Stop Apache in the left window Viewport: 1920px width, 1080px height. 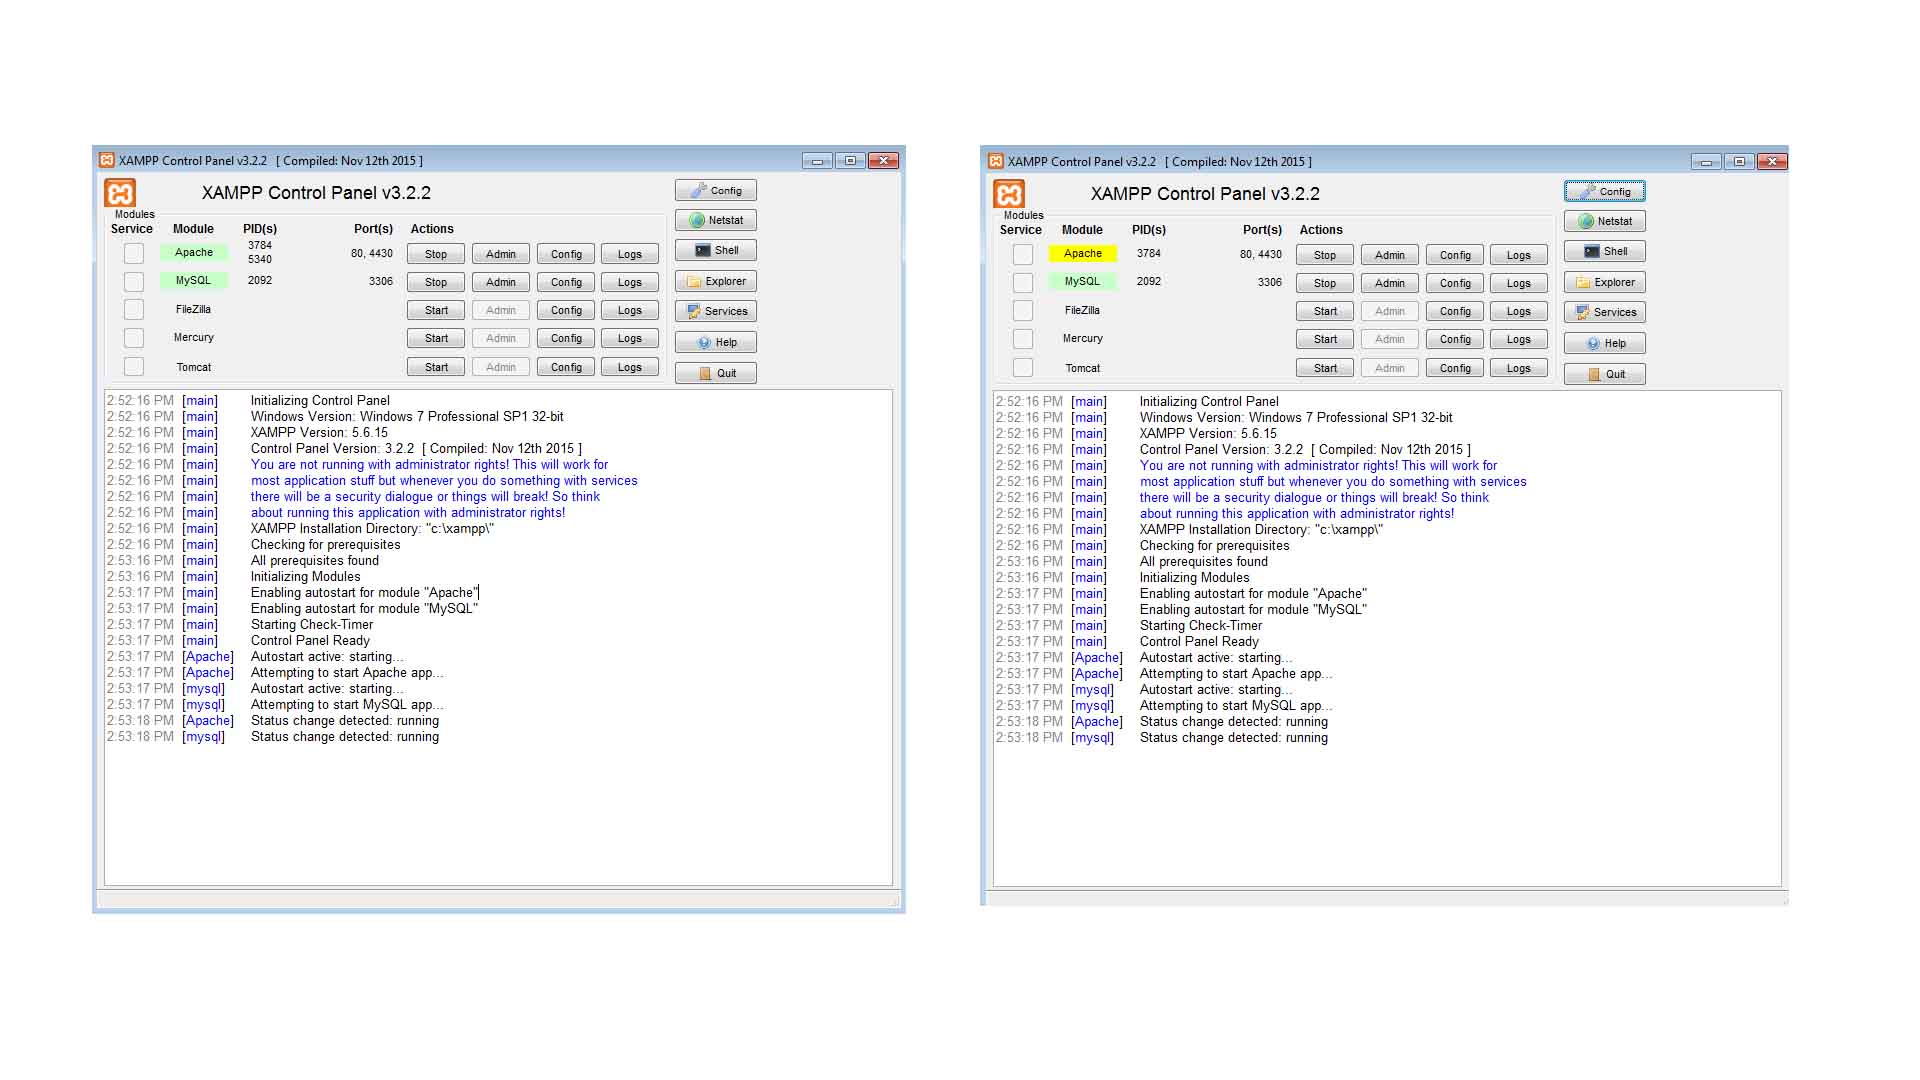[436, 254]
